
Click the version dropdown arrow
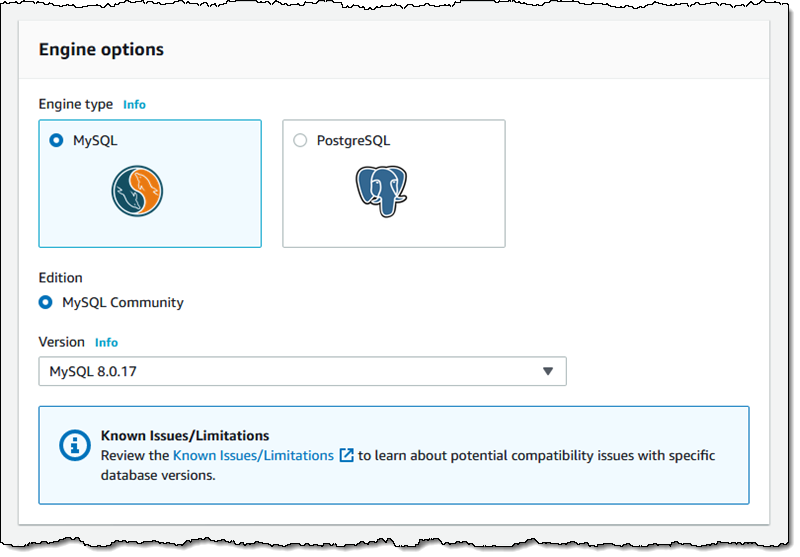(548, 372)
